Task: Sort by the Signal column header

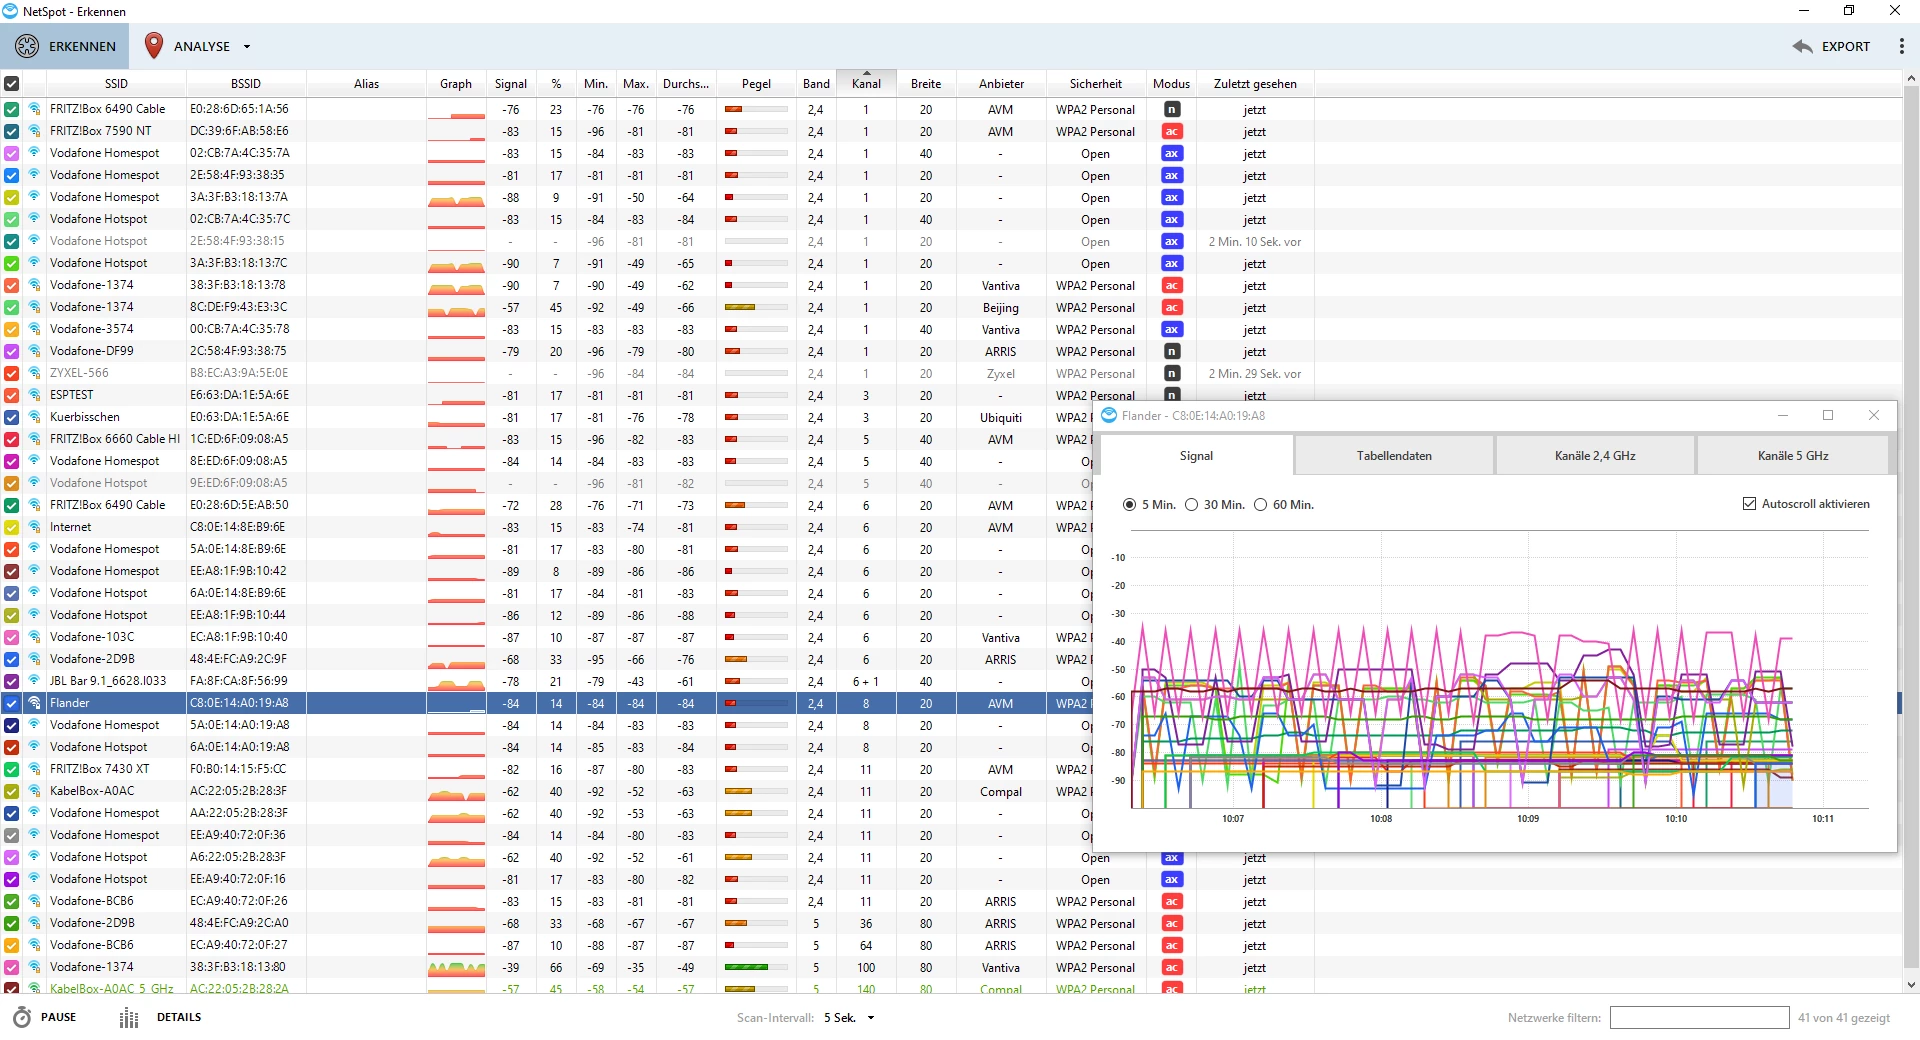Action: coord(510,84)
